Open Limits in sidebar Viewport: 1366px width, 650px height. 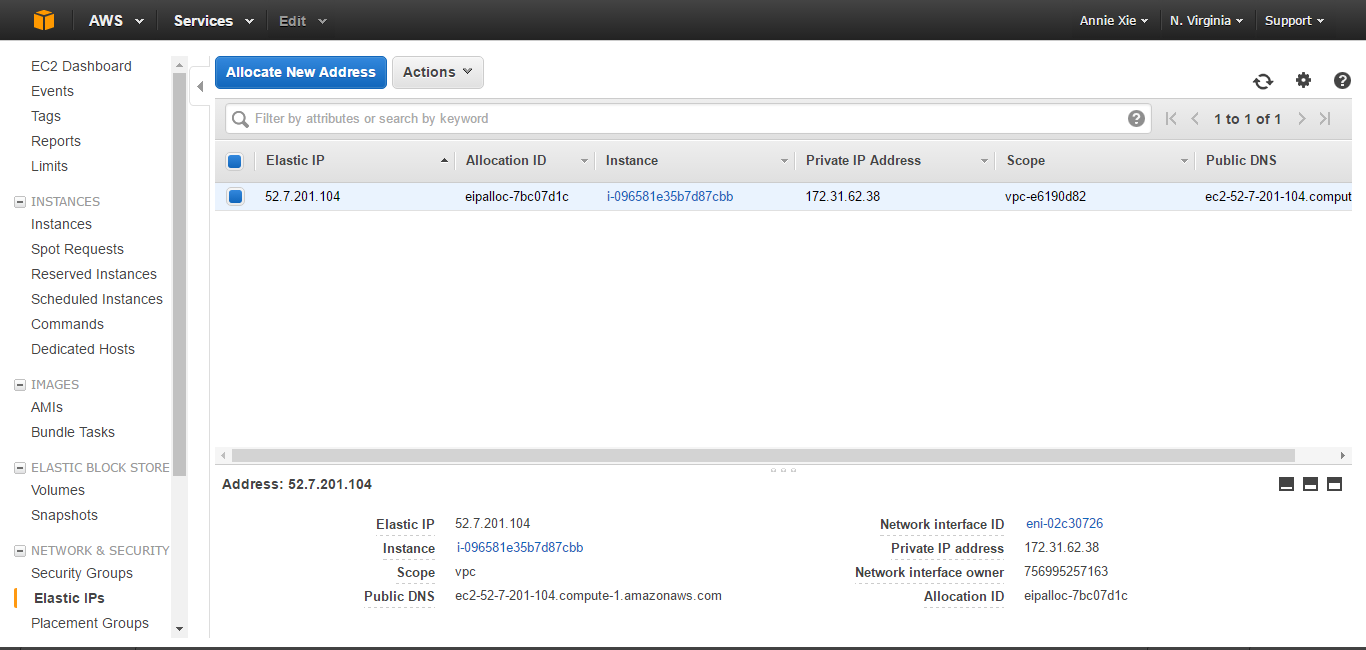[x=50, y=166]
